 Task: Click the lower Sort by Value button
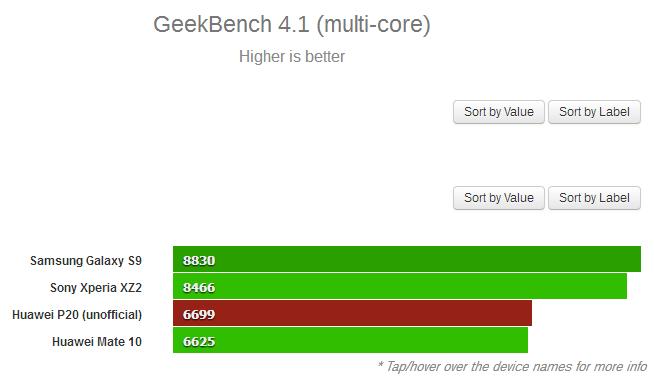(x=499, y=198)
